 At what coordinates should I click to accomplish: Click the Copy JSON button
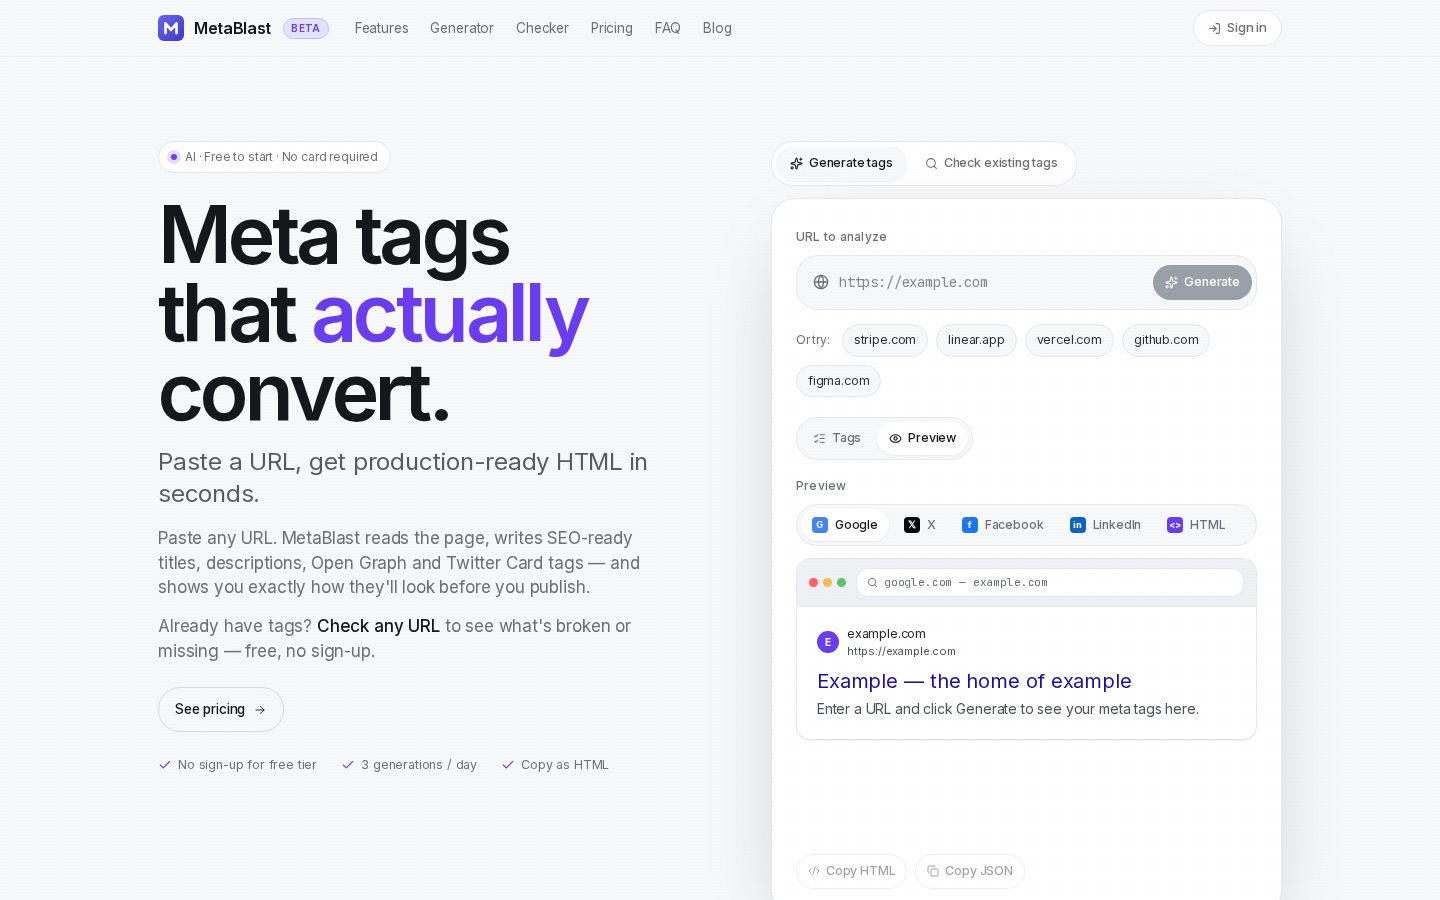(969, 871)
